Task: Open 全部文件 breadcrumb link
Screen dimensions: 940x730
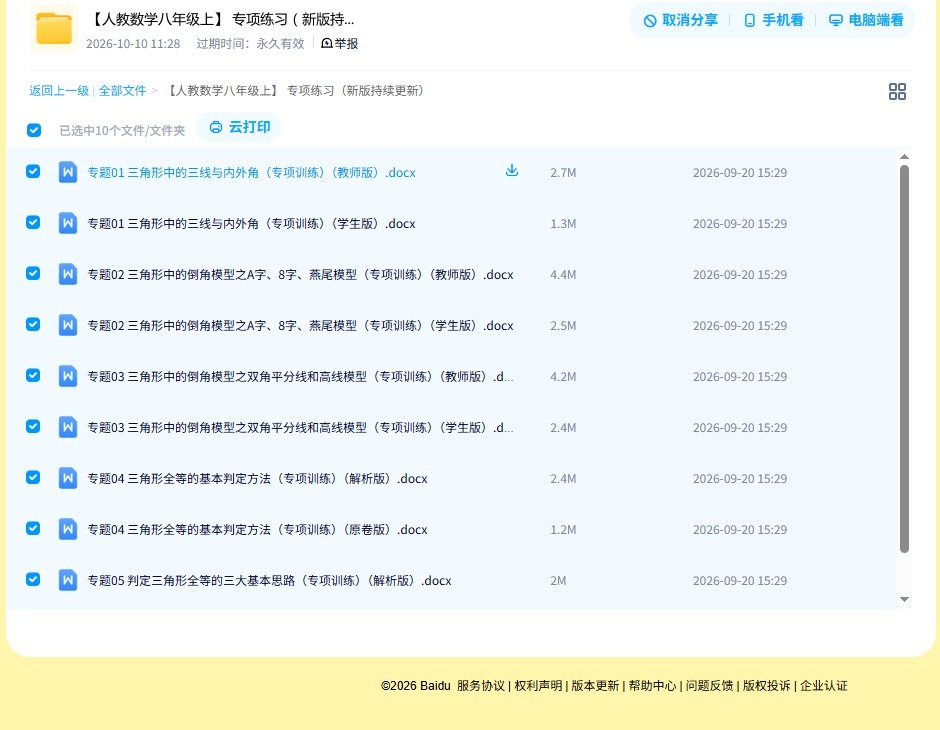Action: pos(122,91)
